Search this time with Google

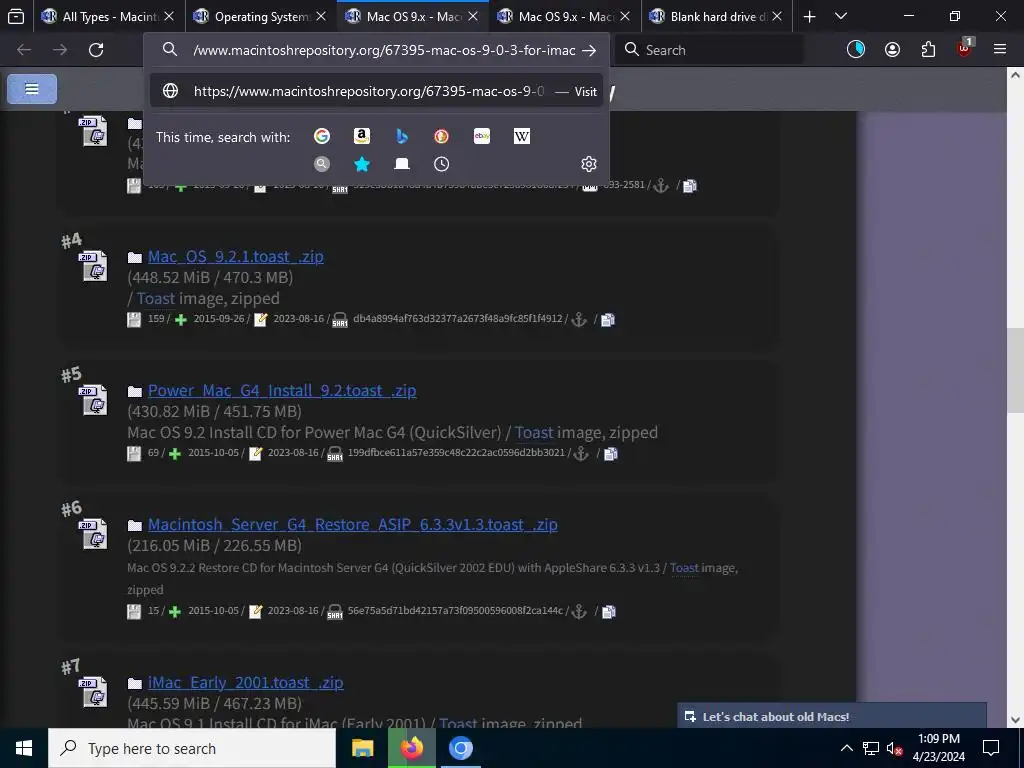point(321,136)
